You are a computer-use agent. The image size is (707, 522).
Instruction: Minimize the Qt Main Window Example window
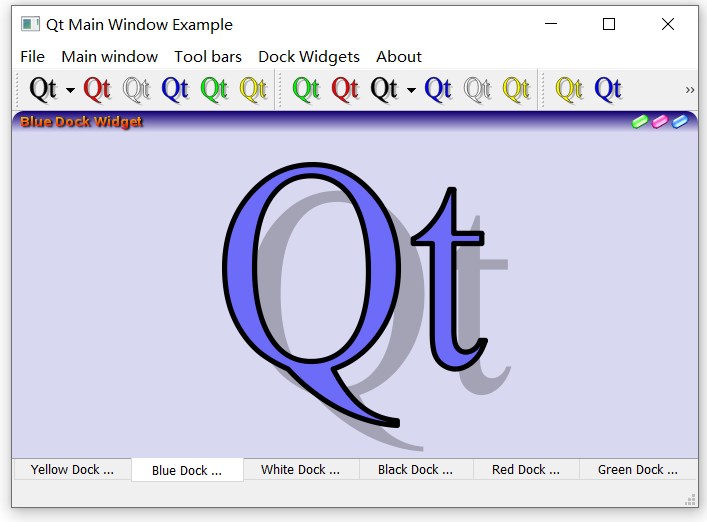[x=551, y=24]
